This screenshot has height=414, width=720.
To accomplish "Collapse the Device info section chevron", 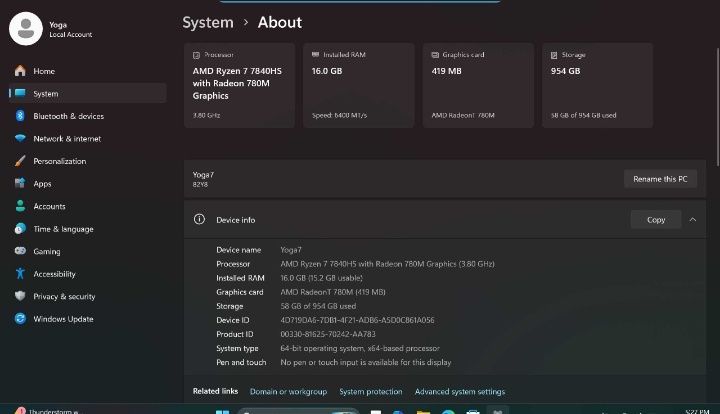I will click(692, 220).
